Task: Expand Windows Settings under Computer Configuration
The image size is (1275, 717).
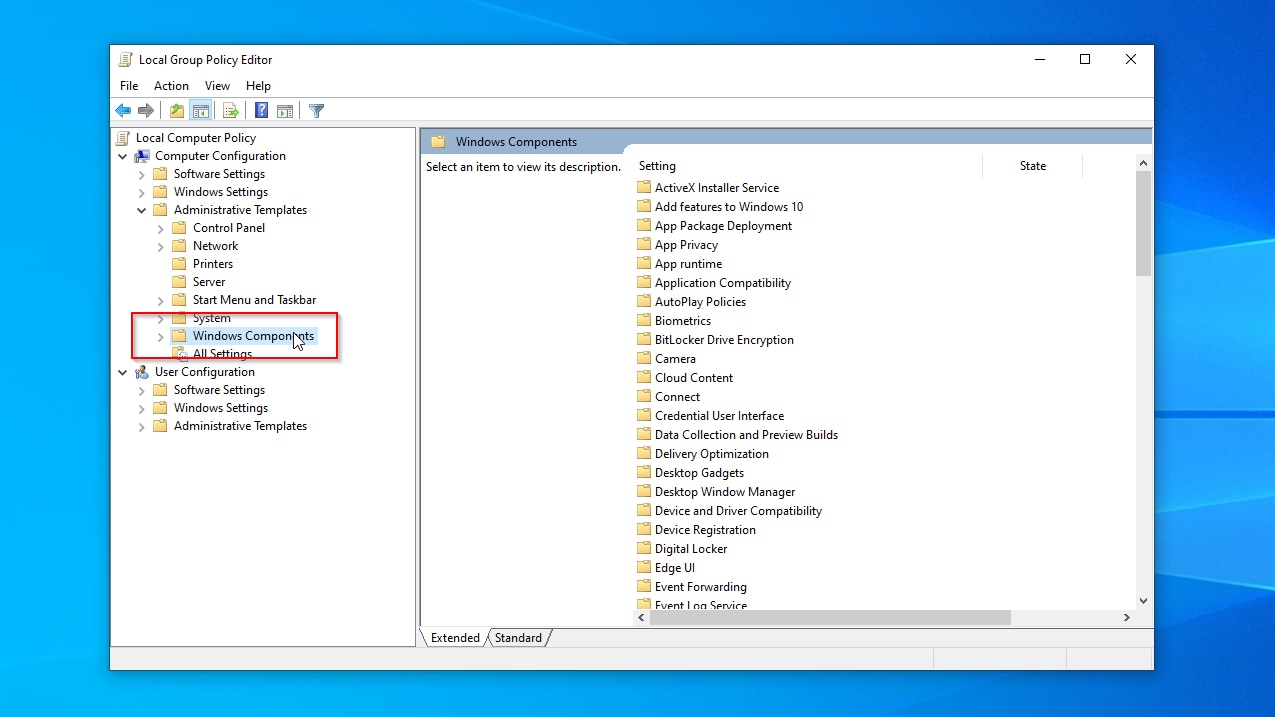Action: (x=142, y=192)
